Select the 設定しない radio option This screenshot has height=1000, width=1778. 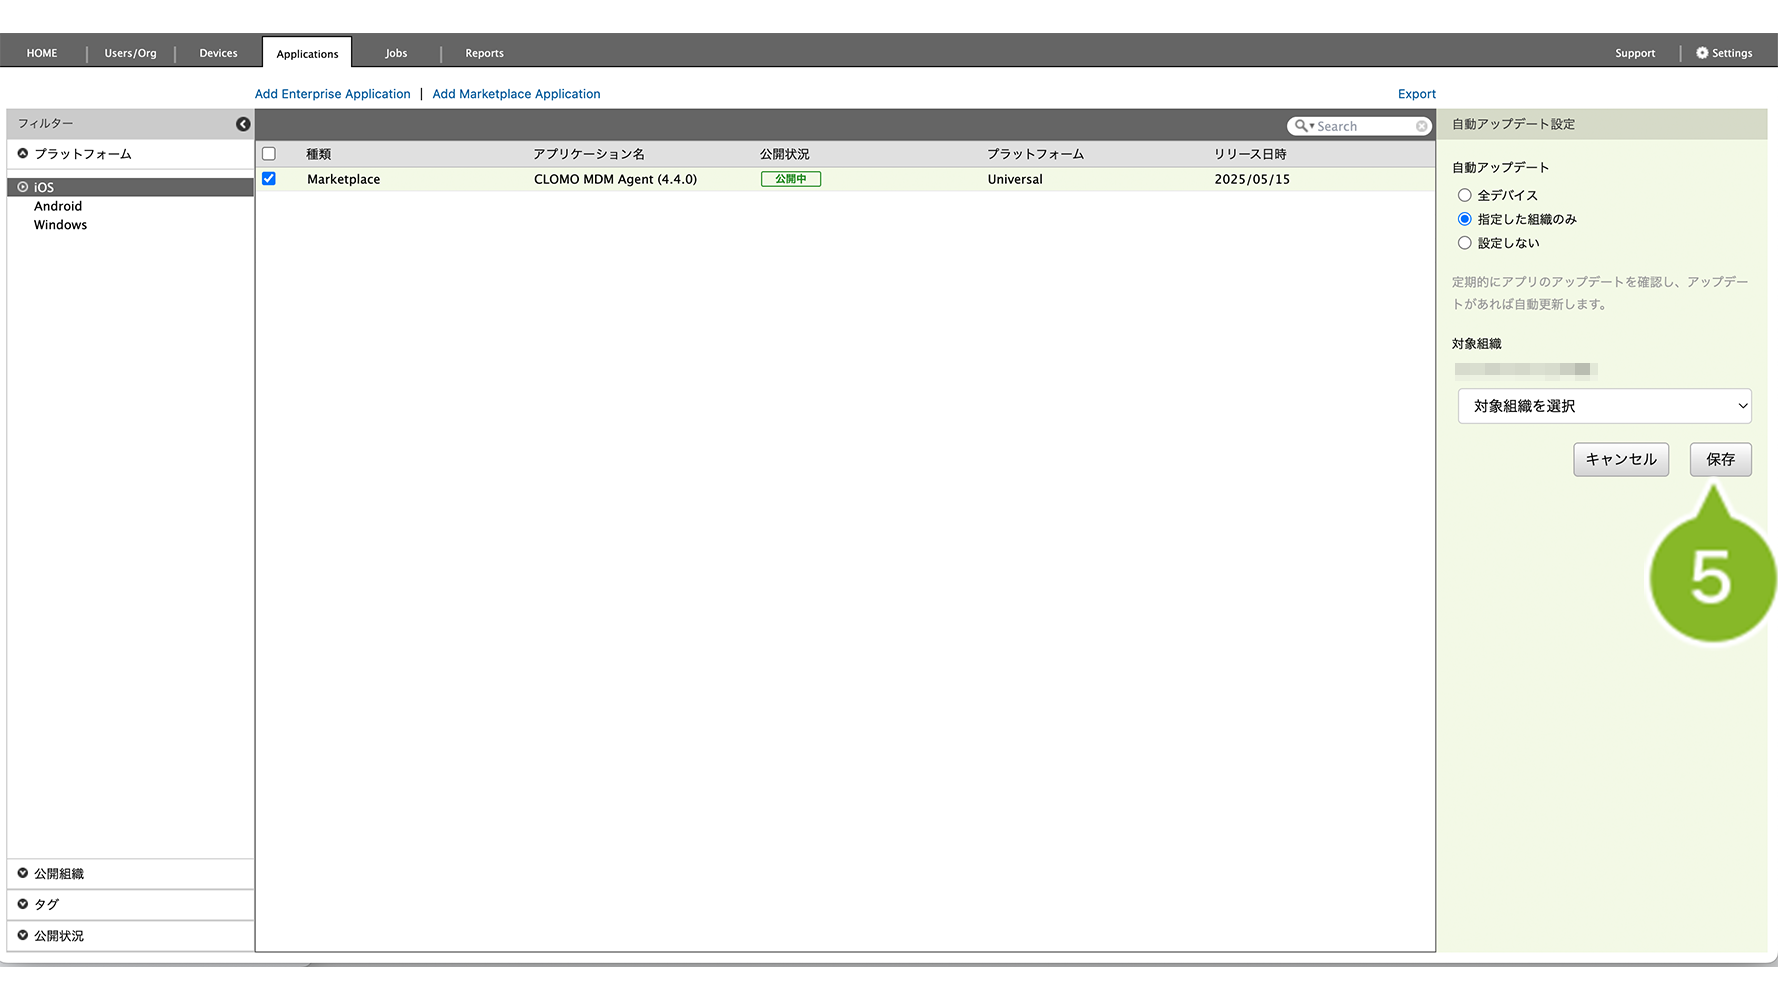[x=1464, y=243]
